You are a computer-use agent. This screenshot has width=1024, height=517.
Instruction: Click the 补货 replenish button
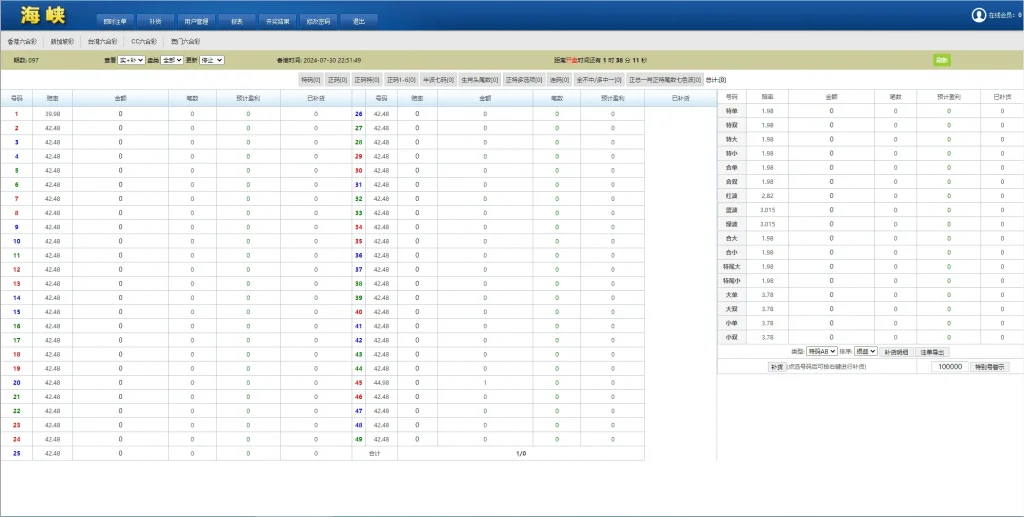[776, 367]
